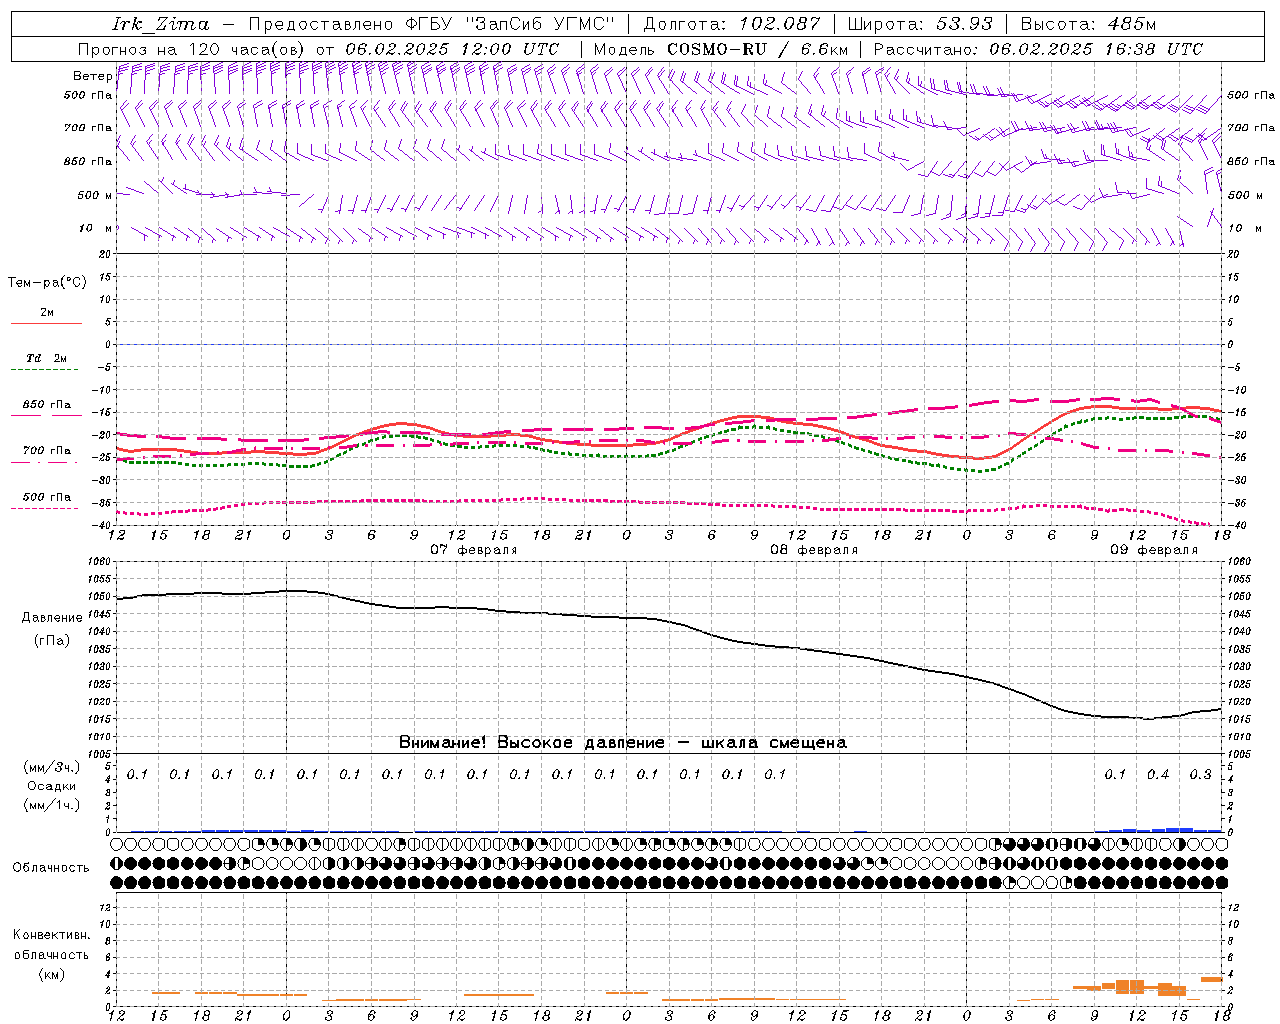The height and width of the screenshot is (1024, 1280).
Task: Click the 'Долгота: 102.087' header value
Action: click(732, 24)
